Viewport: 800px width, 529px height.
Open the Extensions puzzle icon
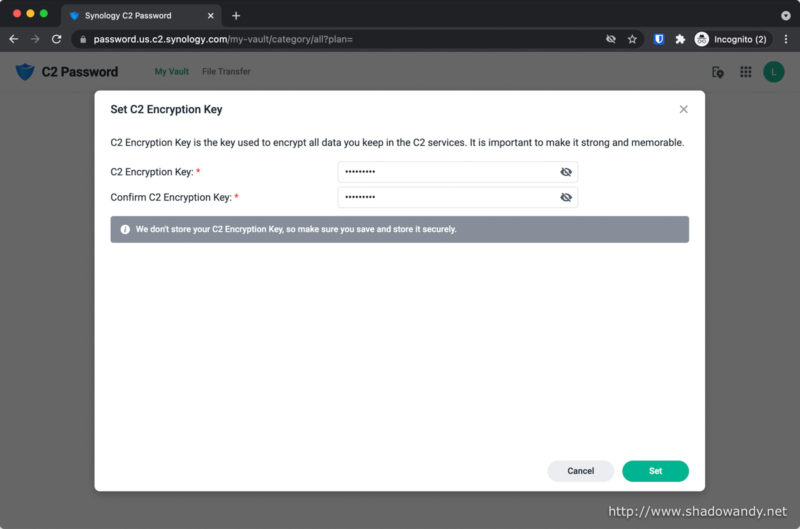point(680,39)
